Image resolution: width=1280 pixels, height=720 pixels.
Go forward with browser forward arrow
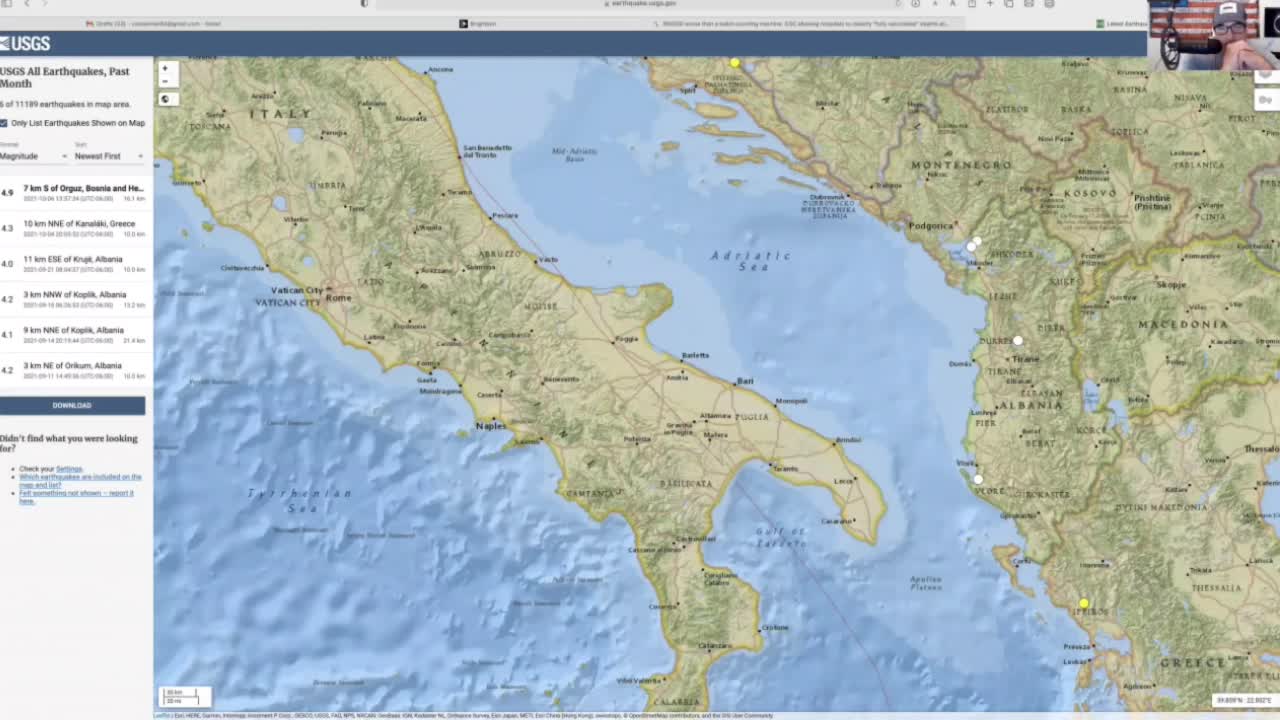(45, 4)
